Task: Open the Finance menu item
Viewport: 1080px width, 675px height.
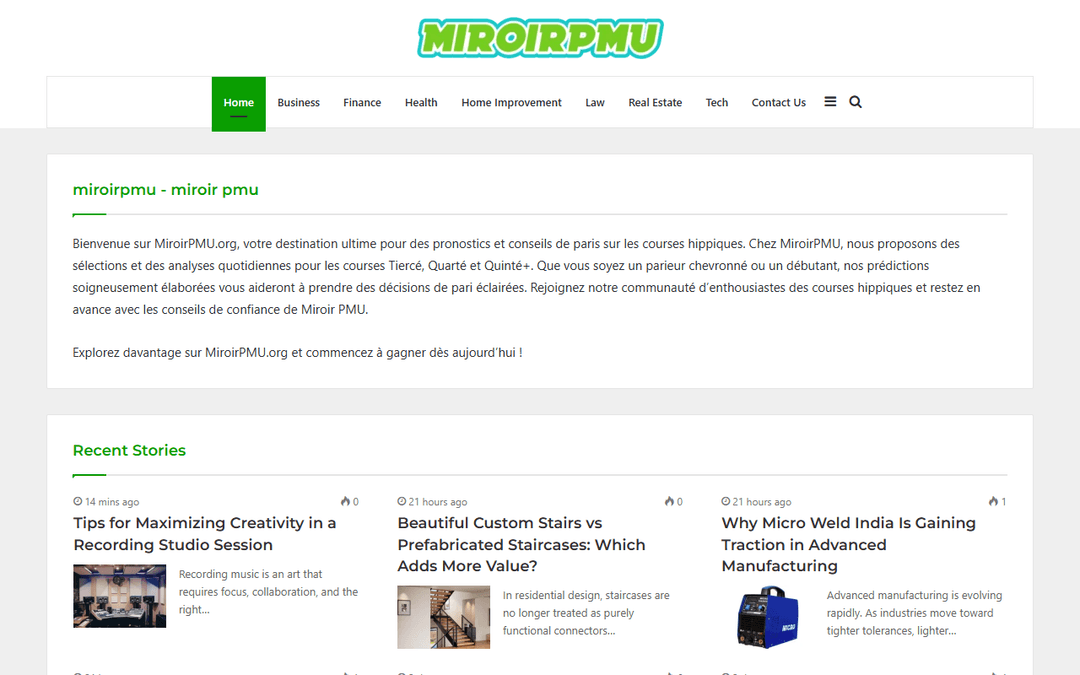Action: (x=362, y=103)
